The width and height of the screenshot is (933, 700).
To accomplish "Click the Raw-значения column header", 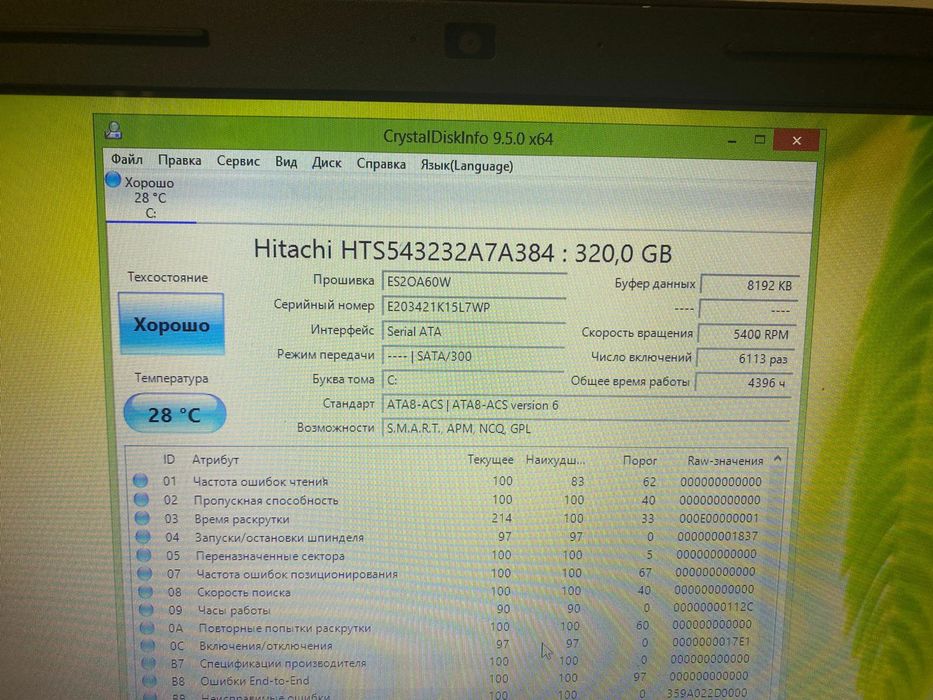I will [x=725, y=461].
